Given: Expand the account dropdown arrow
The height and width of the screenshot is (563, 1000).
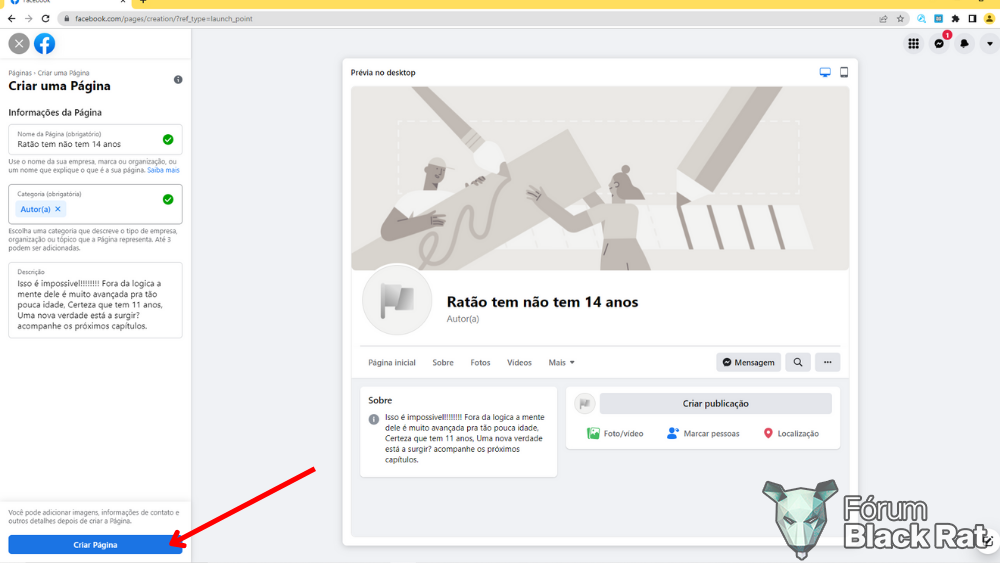Looking at the screenshot, I should point(990,43).
